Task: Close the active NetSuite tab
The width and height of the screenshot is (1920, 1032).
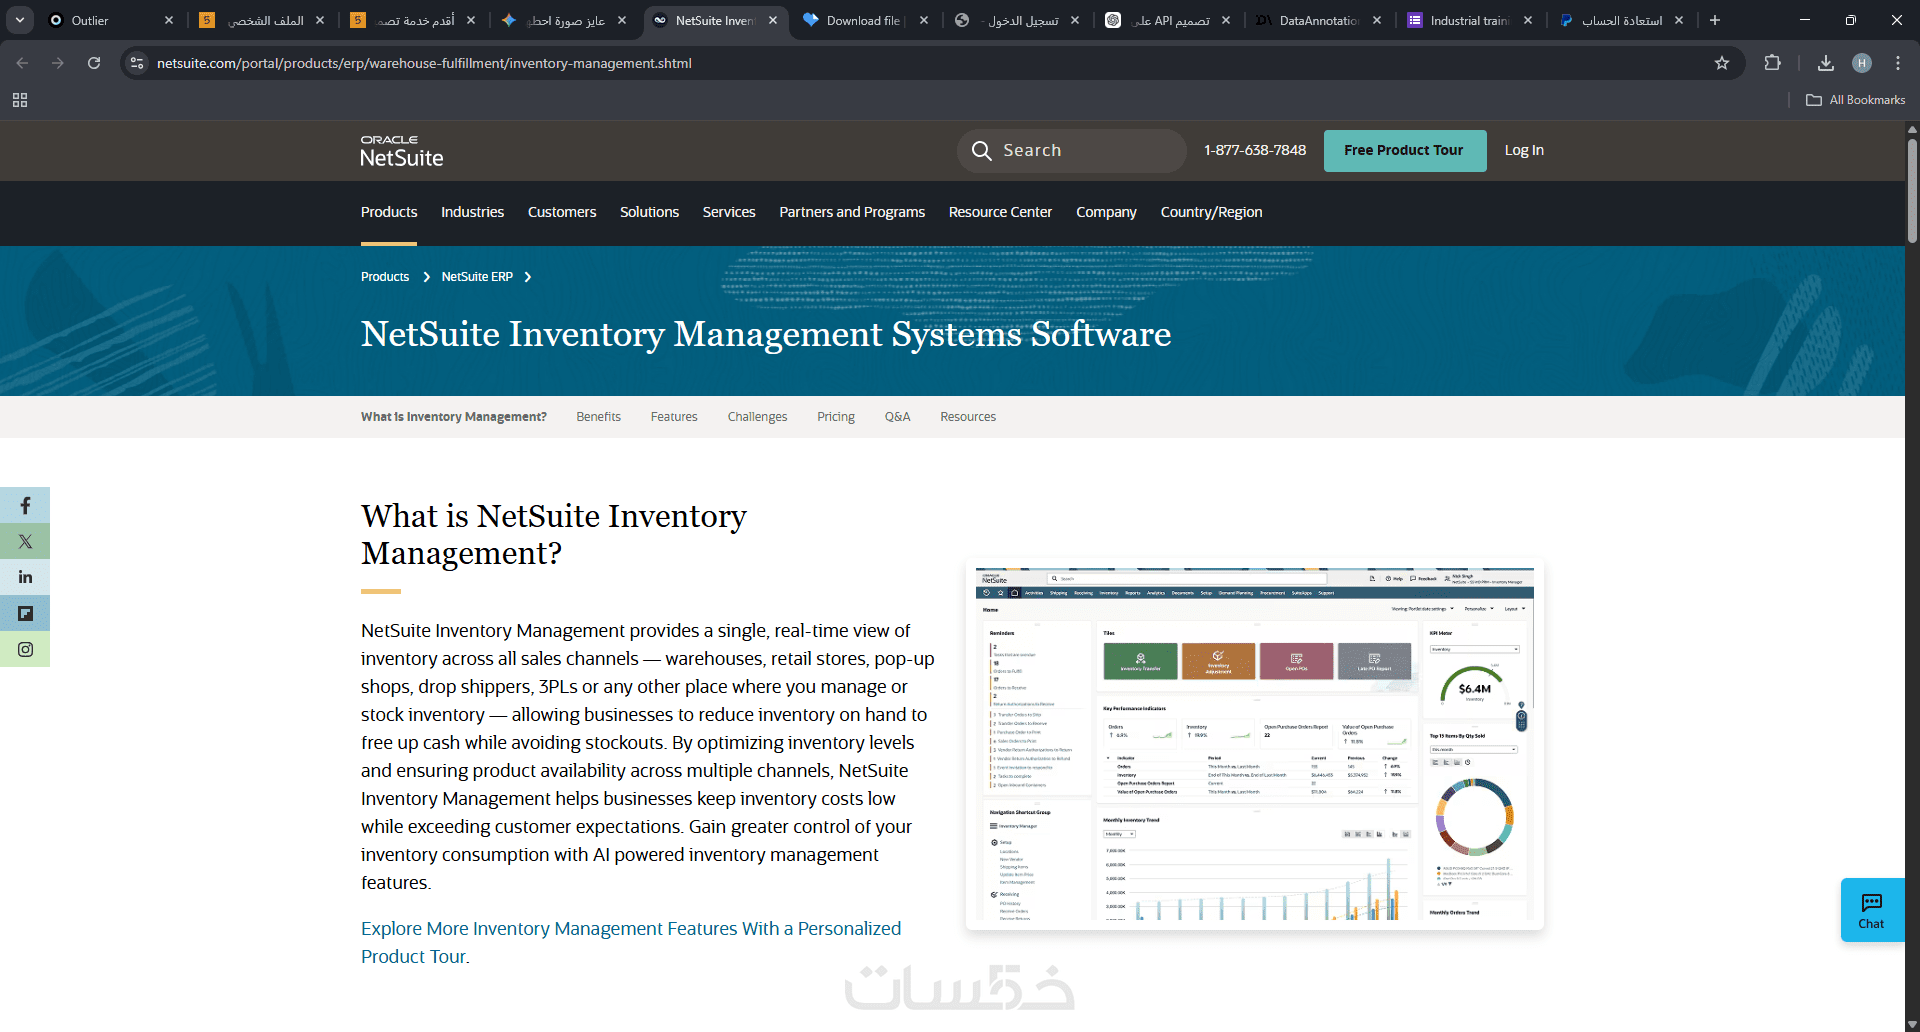Action: (x=773, y=20)
